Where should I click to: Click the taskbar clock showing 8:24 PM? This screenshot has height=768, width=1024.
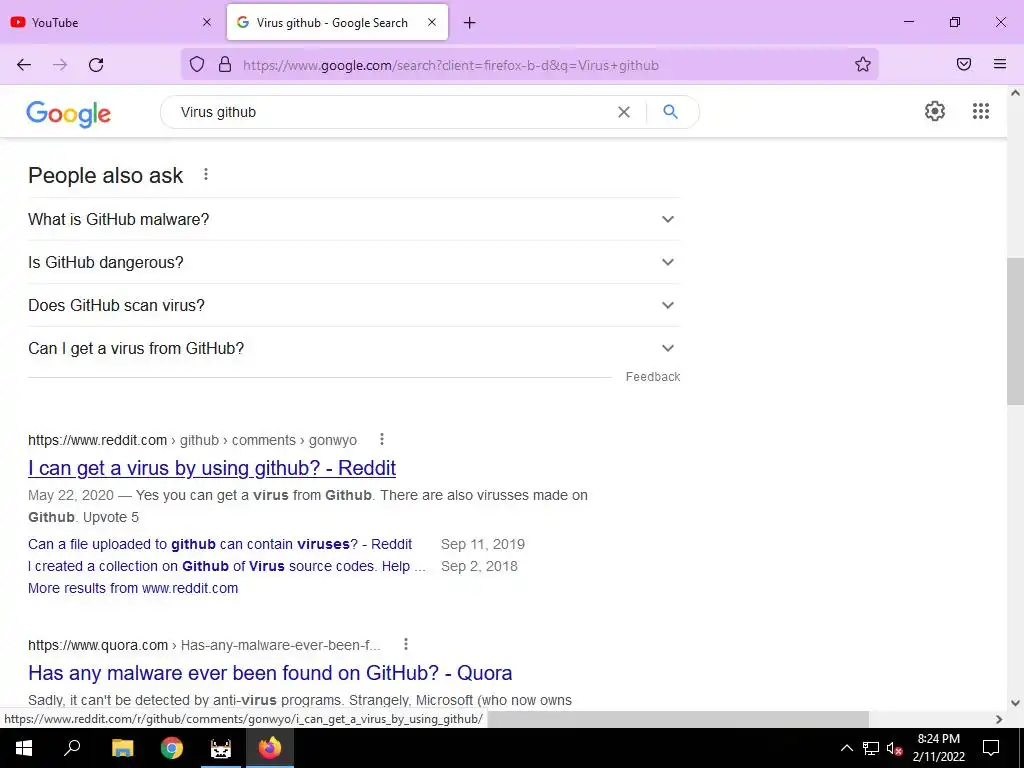click(938, 748)
